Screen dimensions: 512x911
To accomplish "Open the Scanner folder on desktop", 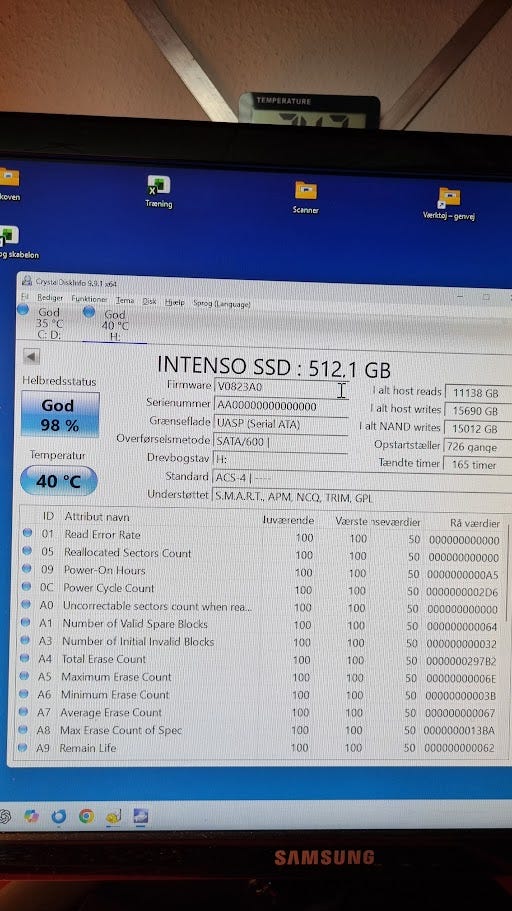I will (x=306, y=197).
